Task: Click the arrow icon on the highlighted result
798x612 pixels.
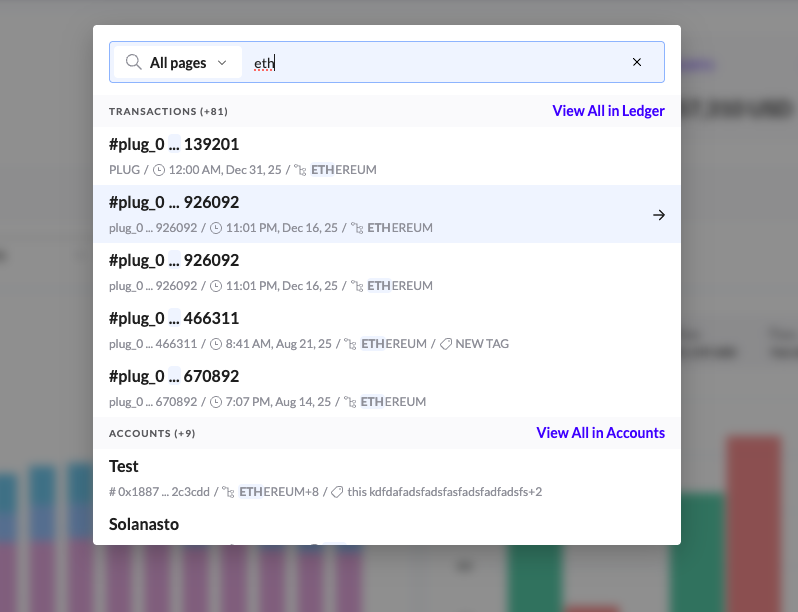Action: (x=658, y=214)
